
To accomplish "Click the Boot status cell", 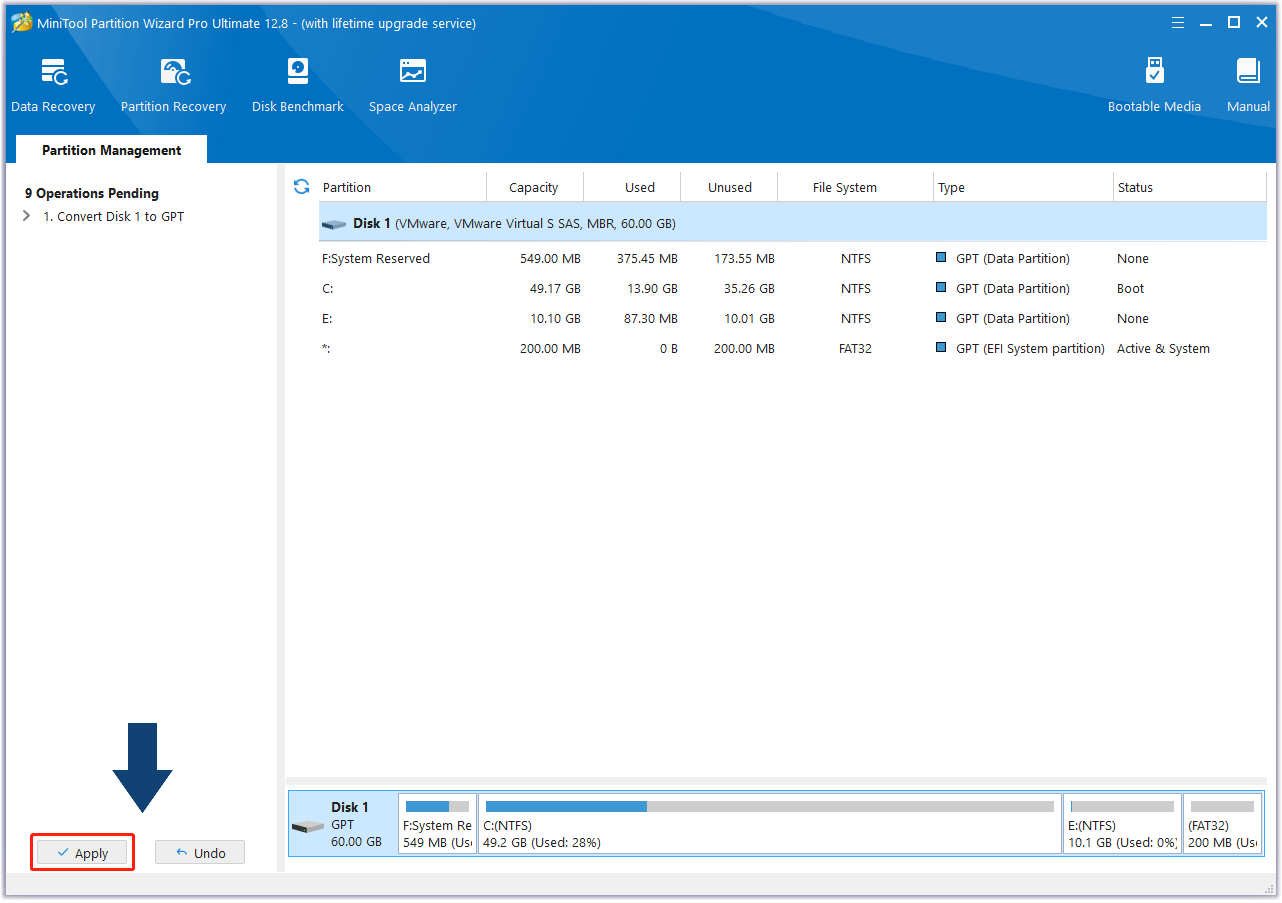I will (x=1131, y=288).
